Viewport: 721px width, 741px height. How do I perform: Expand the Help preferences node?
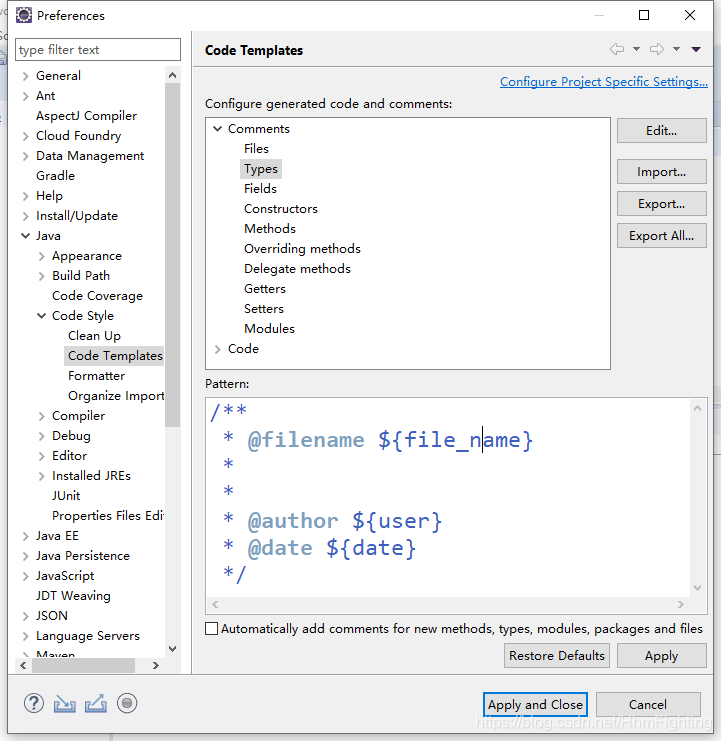pos(26,196)
